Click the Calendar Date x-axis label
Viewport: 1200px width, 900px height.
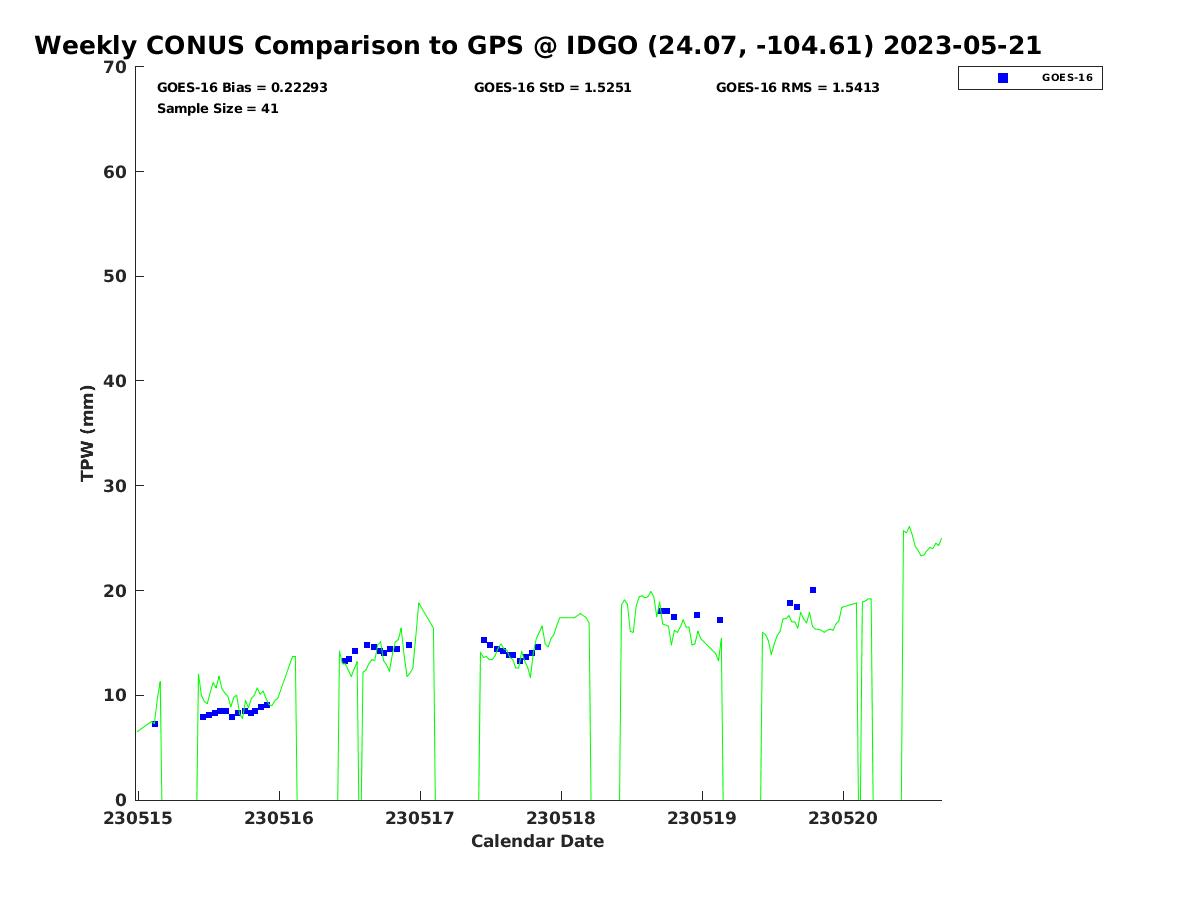tap(537, 842)
